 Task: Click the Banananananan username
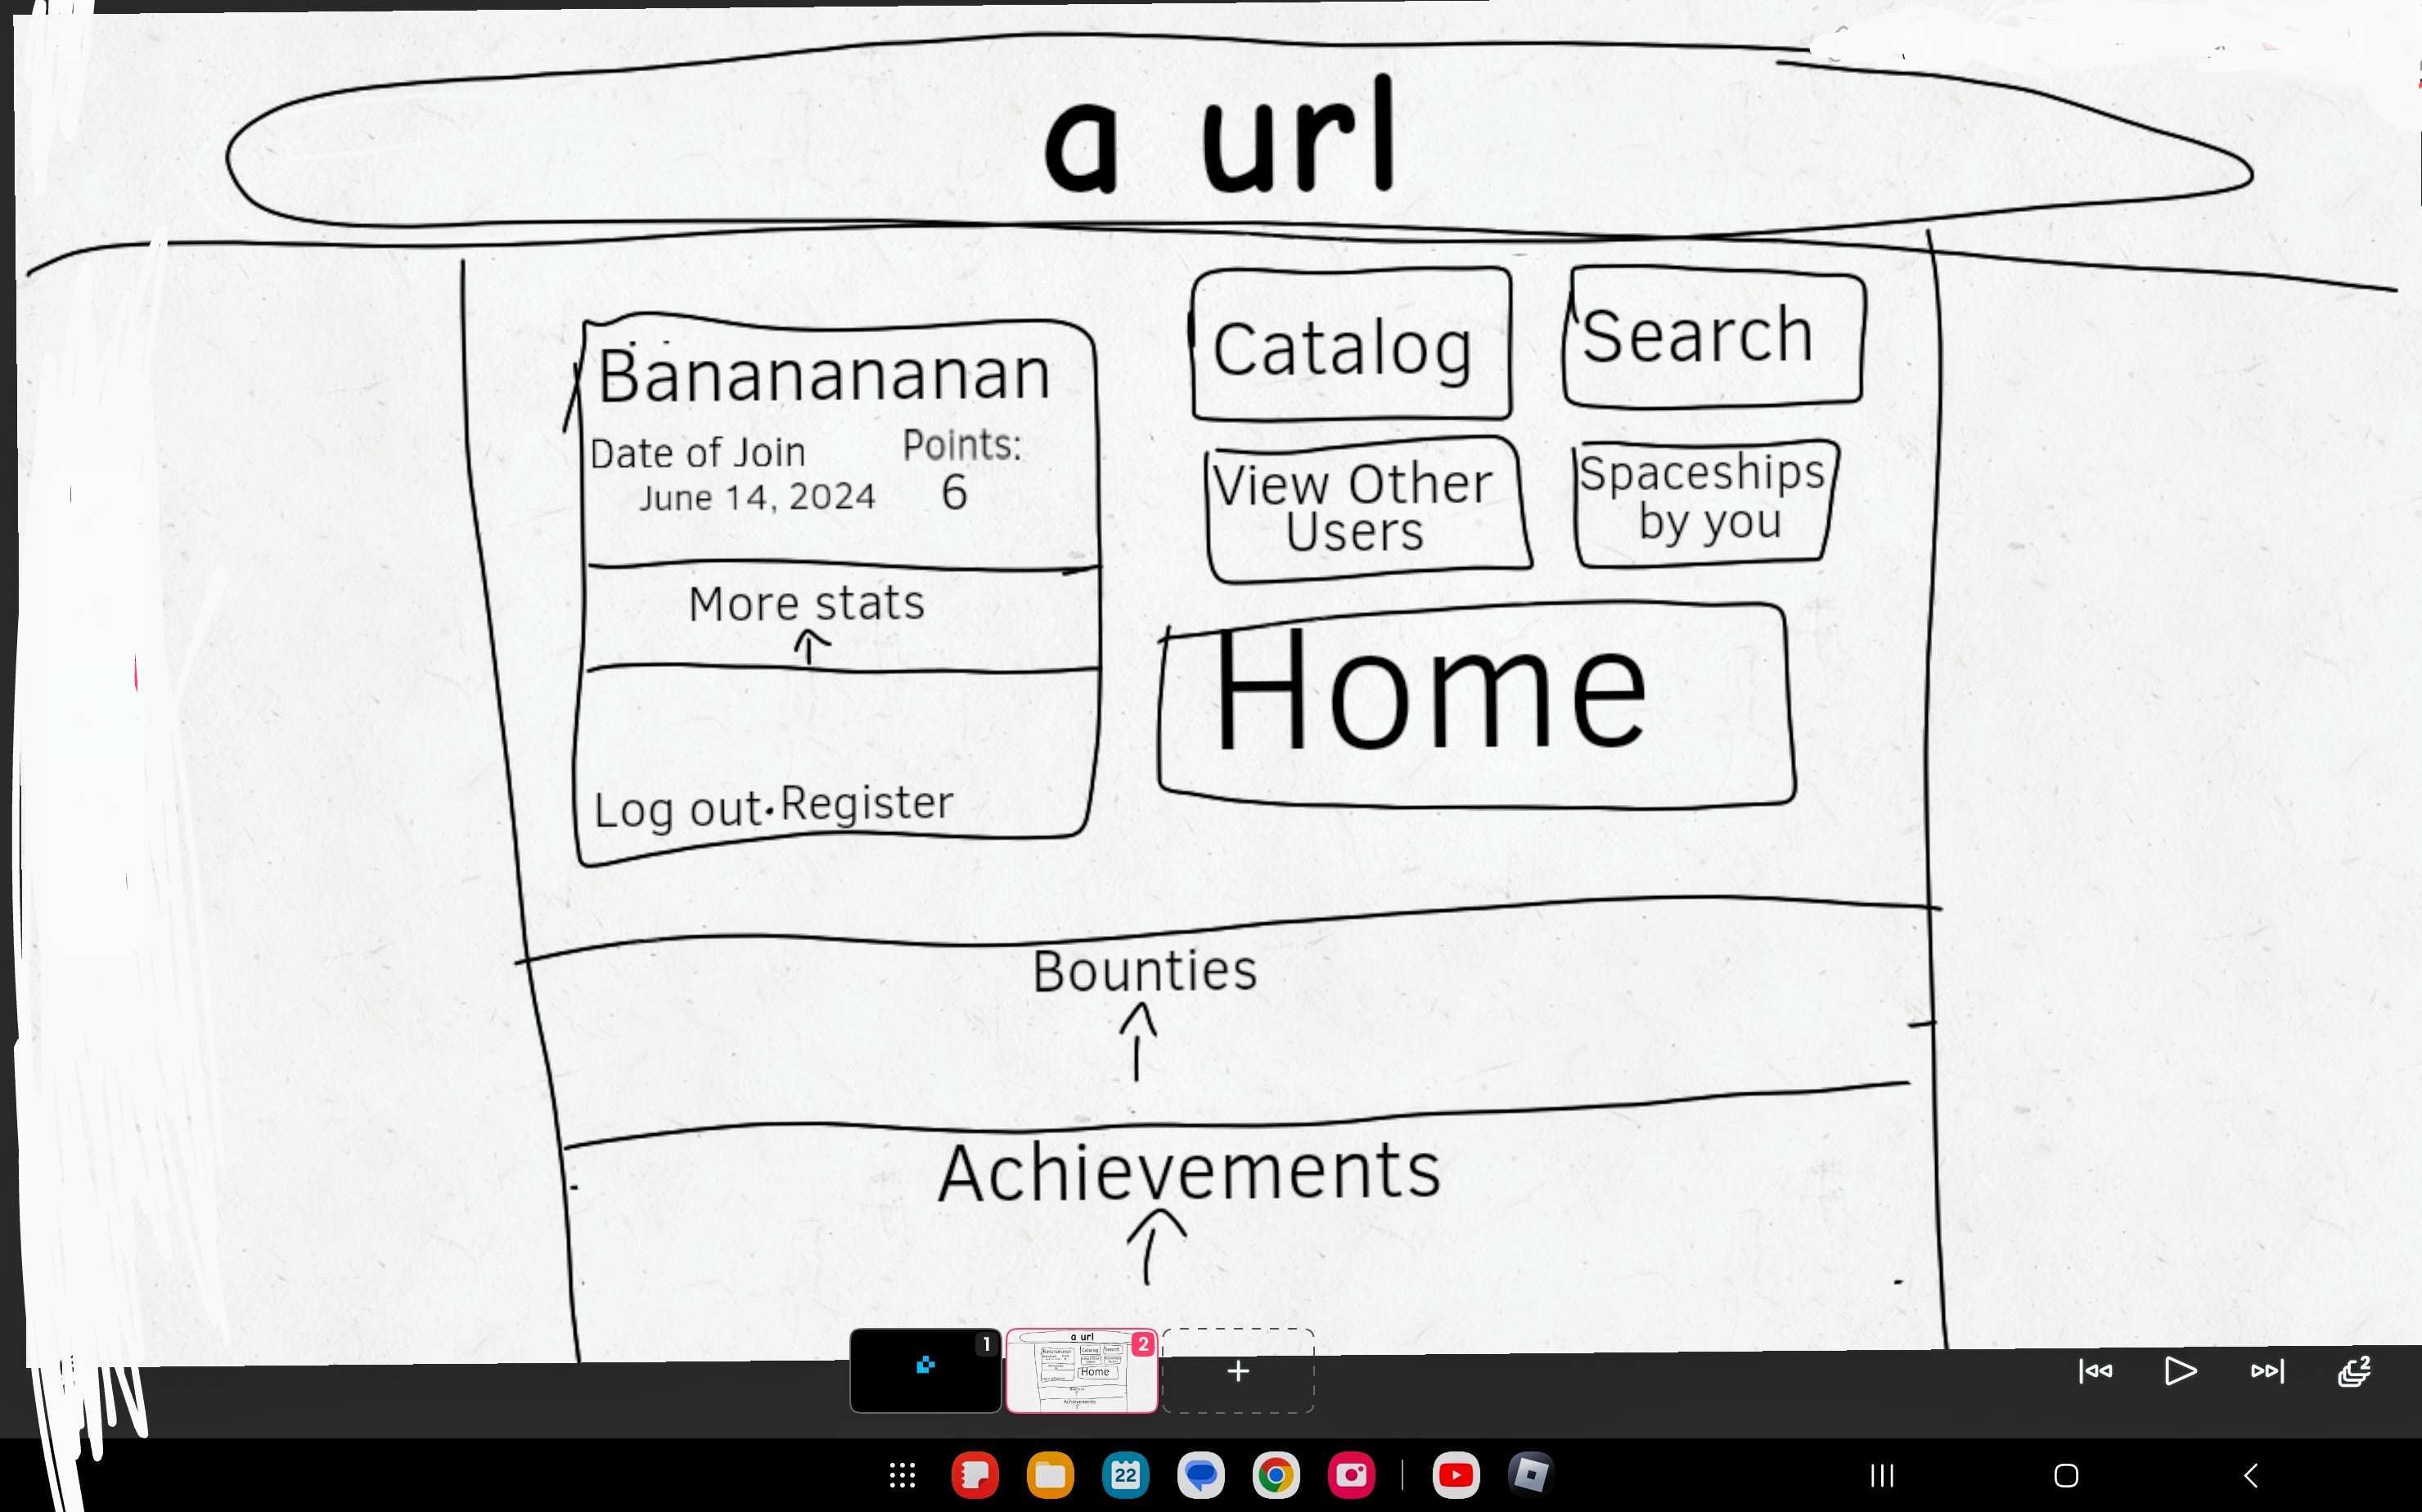click(x=824, y=375)
